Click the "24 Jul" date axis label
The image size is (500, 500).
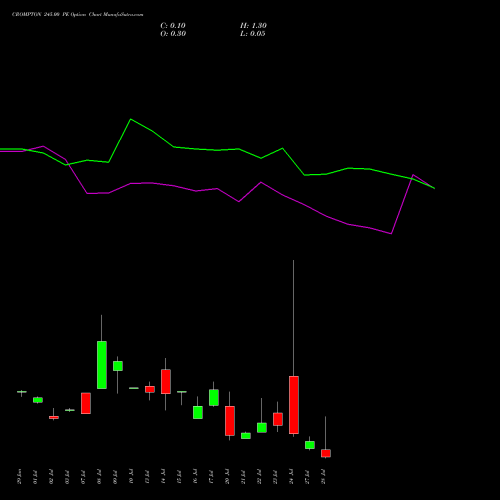pyautogui.click(x=292, y=477)
